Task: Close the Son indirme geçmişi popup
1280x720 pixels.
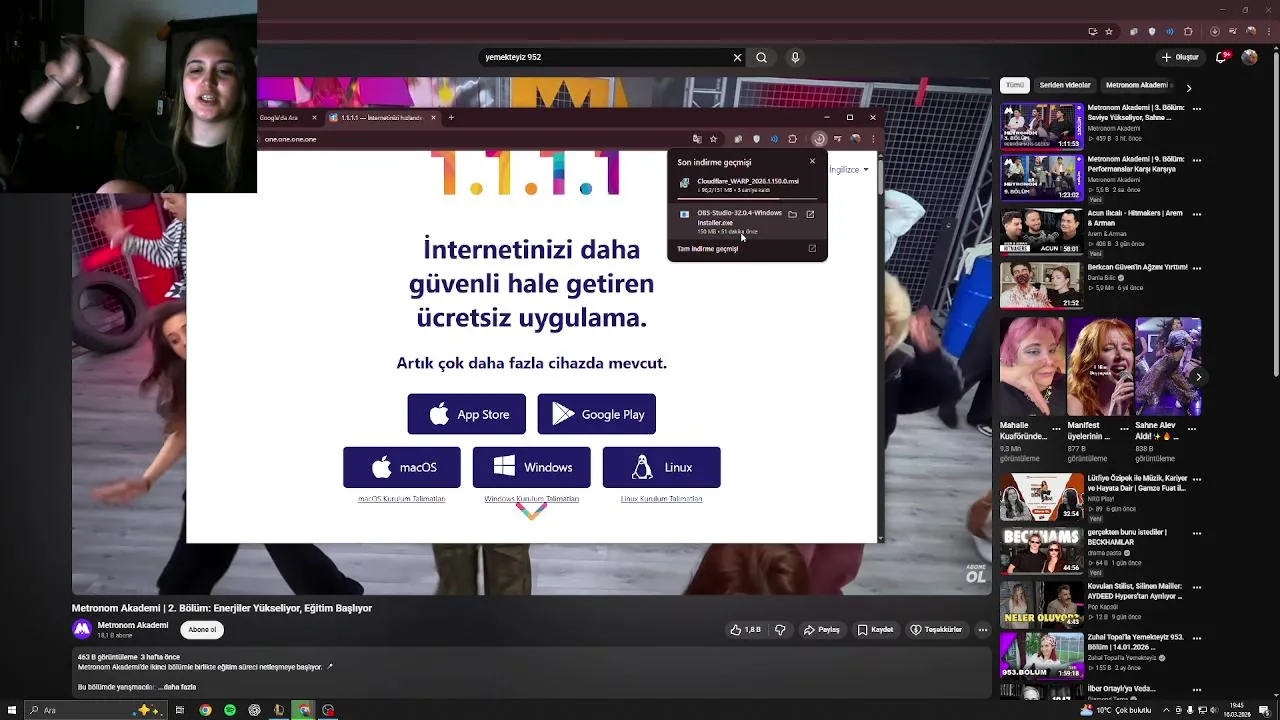Action: click(812, 161)
